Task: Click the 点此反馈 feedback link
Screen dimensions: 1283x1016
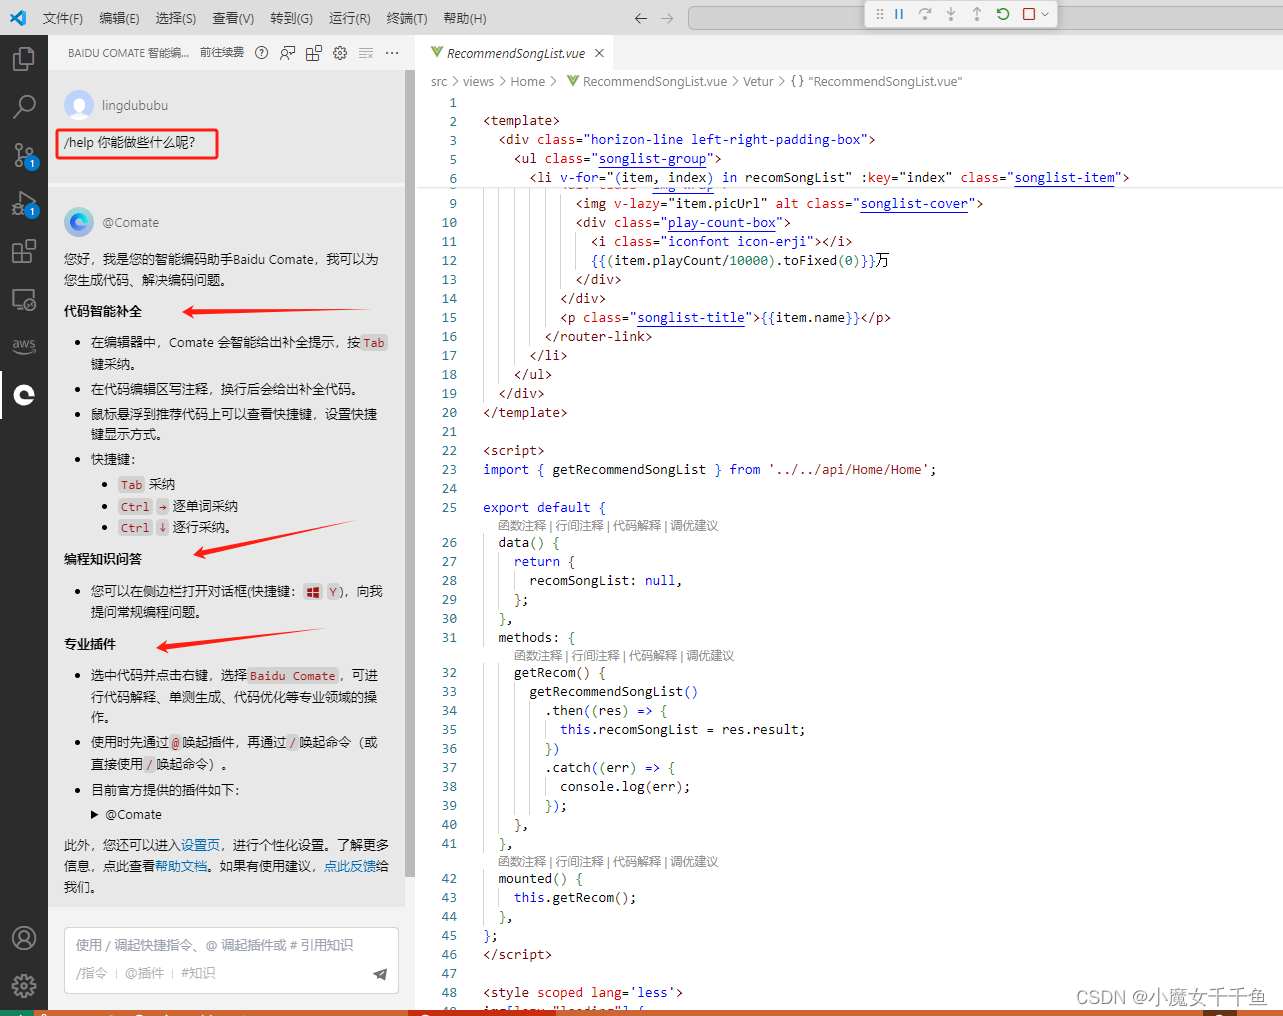Action: [x=350, y=866]
